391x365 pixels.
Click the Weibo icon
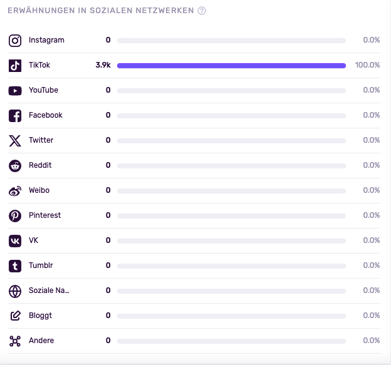click(x=15, y=191)
